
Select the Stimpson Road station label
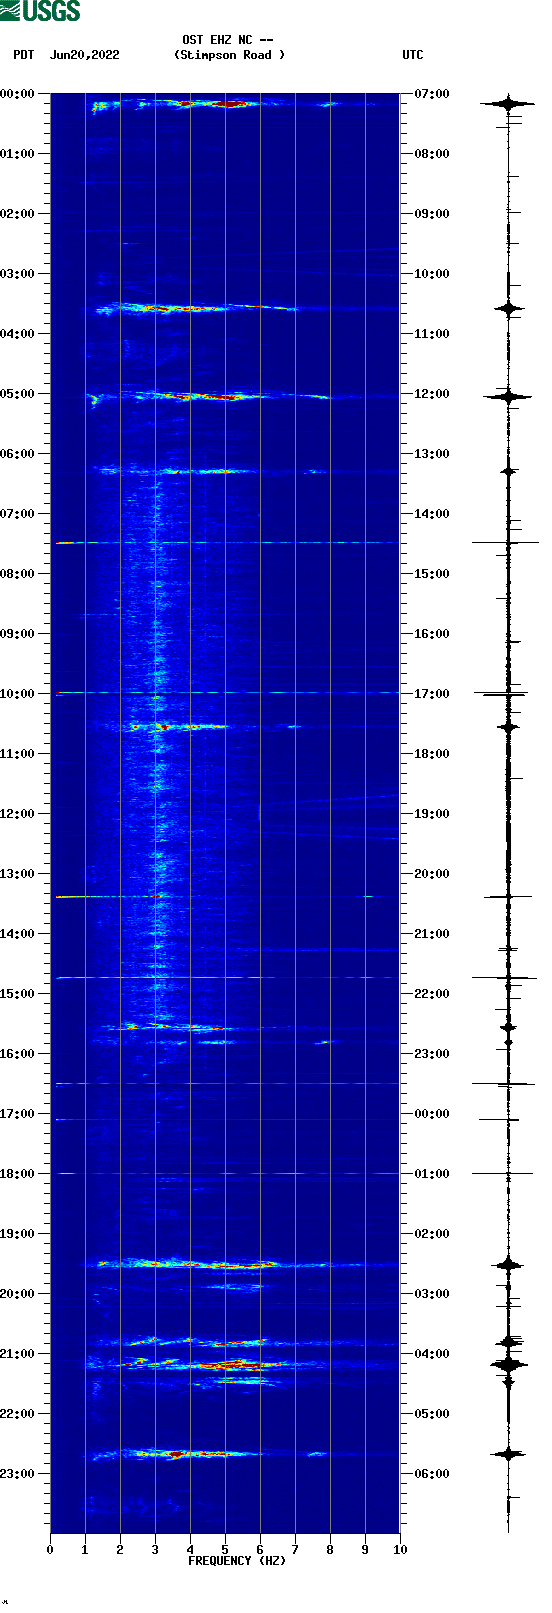point(229,55)
